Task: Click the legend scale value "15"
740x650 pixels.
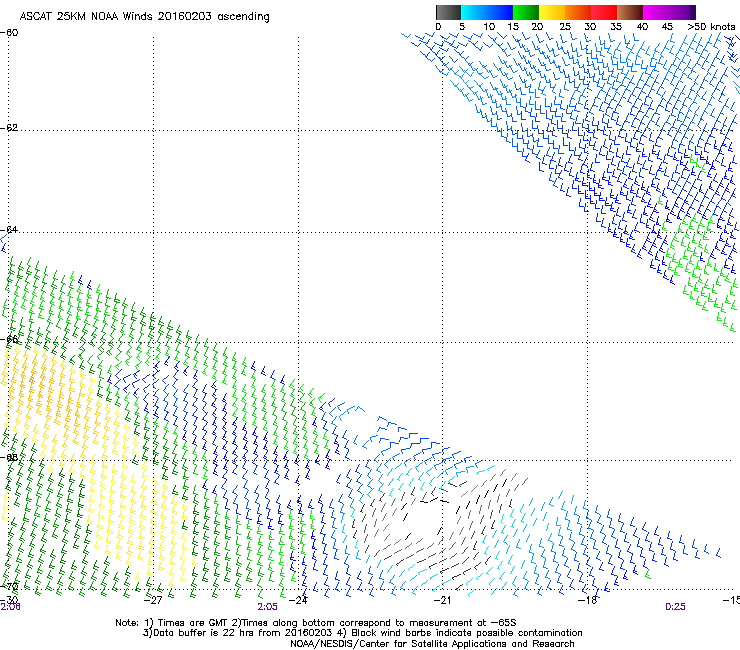Action: click(513, 27)
